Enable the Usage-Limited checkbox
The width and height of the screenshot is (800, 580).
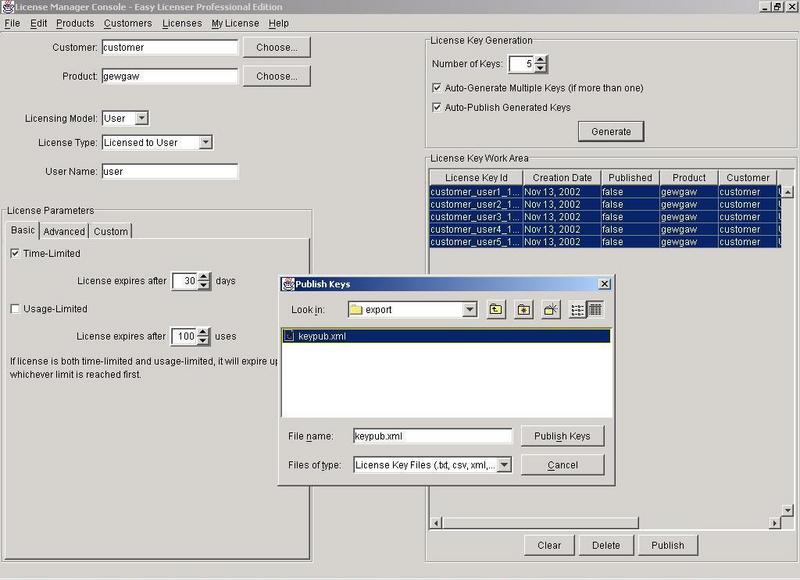[15, 309]
